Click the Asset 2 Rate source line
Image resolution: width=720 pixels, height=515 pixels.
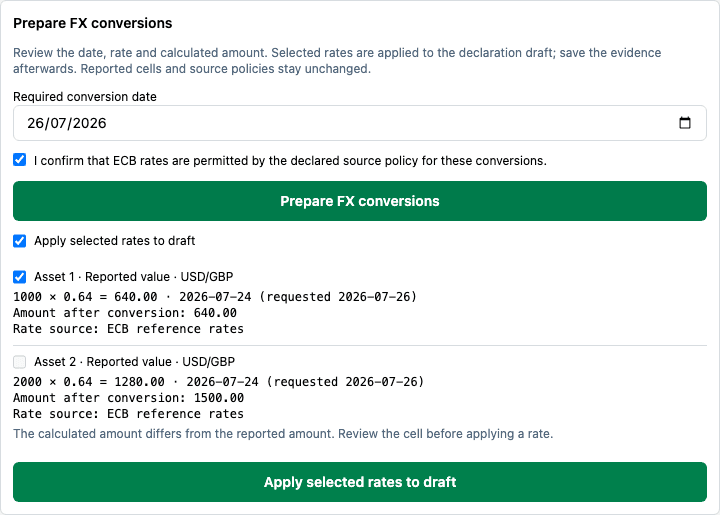click(x=129, y=414)
